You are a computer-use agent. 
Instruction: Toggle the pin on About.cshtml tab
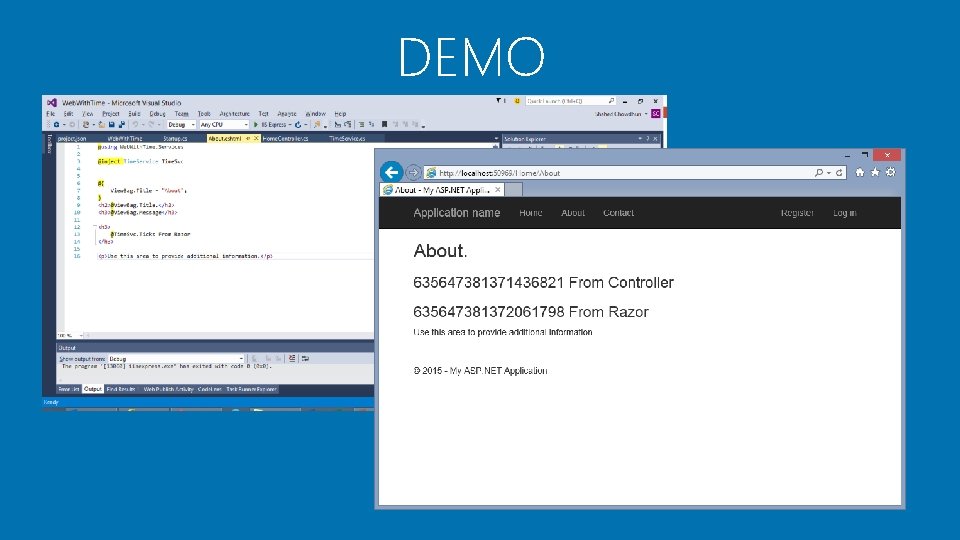click(248, 138)
